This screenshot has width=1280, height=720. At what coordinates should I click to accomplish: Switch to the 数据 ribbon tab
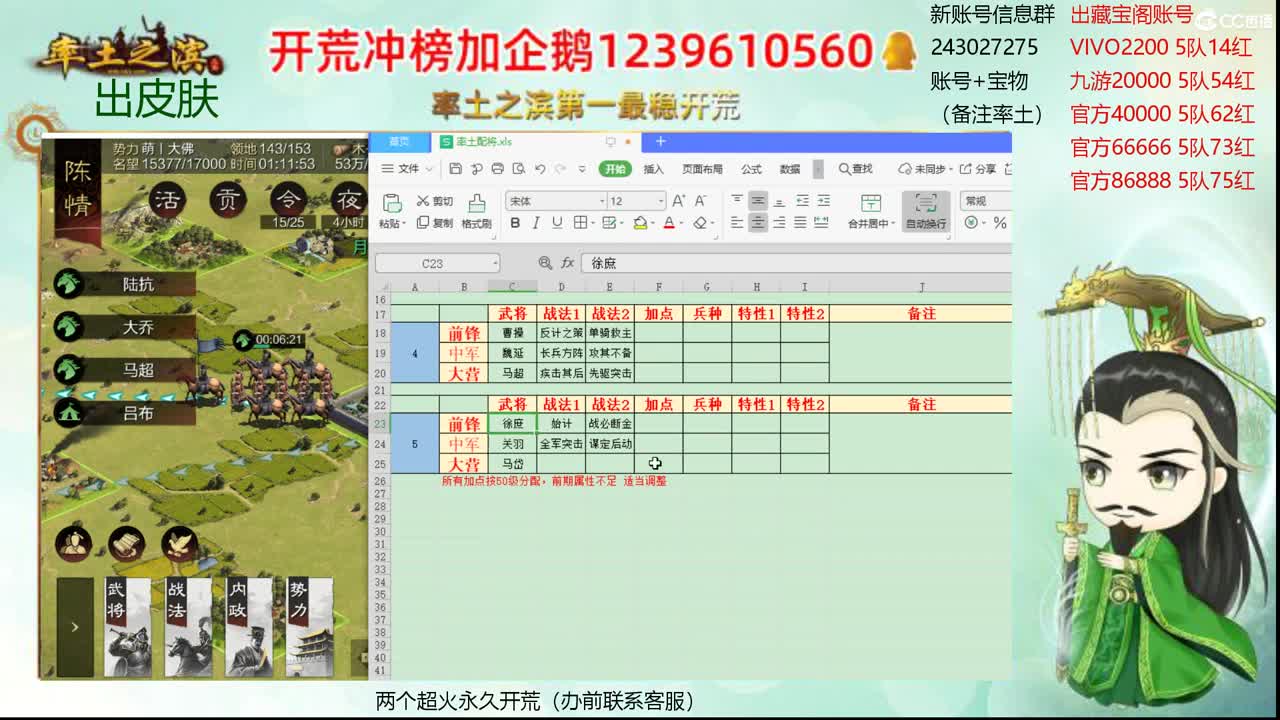tap(790, 169)
